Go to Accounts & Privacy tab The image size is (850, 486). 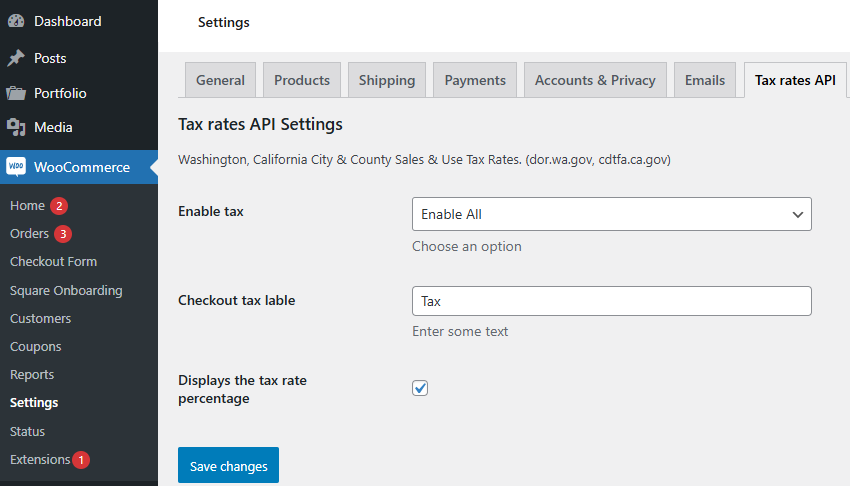(x=595, y=80)
